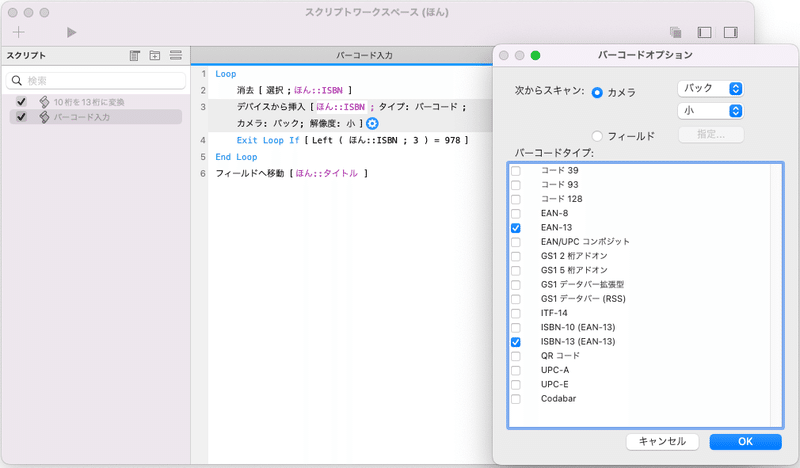Image resolution: width=800 pixels, height=468 pixels.
Task: Click the new folder icon in script pane
Action: point(155,56)
